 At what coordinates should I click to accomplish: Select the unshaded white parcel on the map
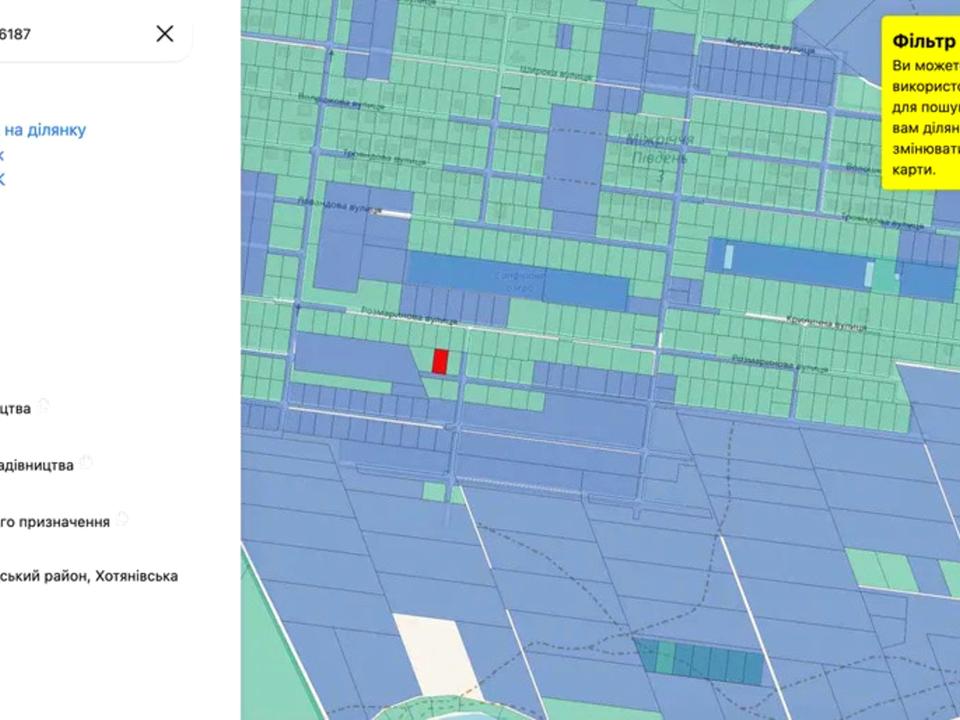(x=438, y=656)
